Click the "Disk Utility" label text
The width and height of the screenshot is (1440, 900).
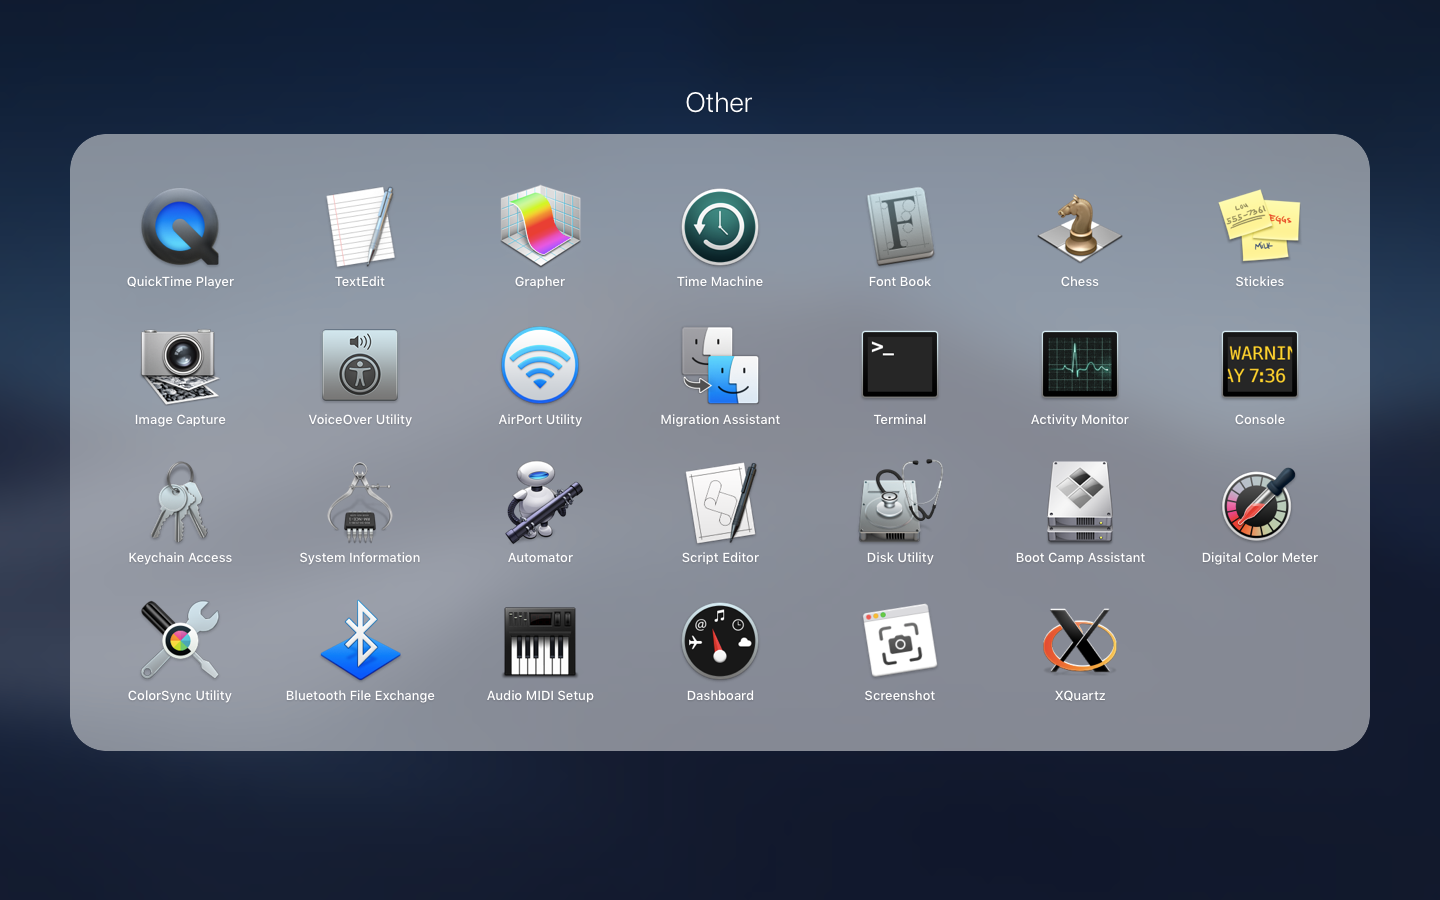pyautogui.click(x=900, y=558)
